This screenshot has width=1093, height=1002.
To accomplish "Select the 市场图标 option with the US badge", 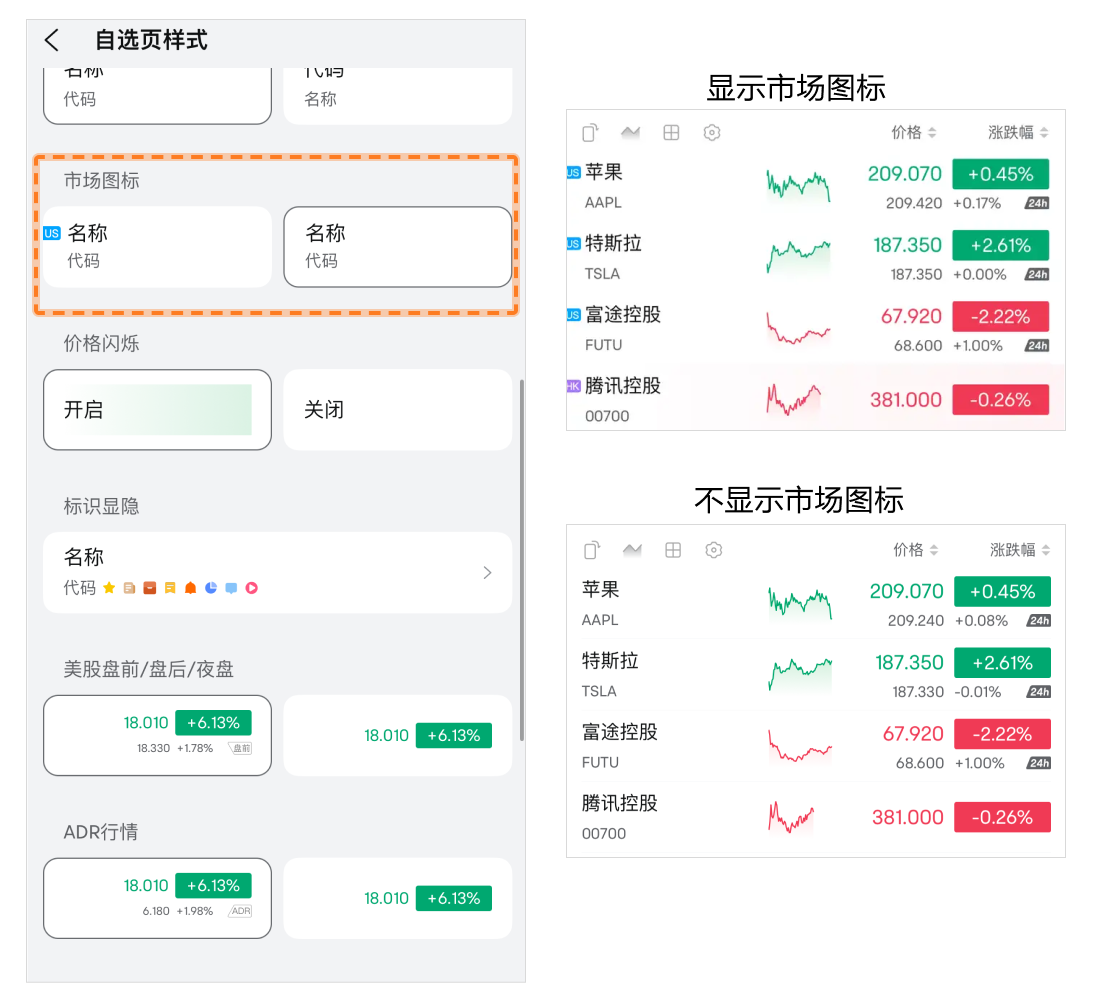I will (157, 247).
